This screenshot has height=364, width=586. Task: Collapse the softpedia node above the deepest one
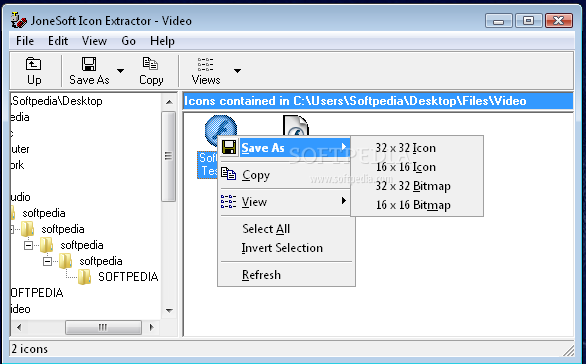click(28, 245)
